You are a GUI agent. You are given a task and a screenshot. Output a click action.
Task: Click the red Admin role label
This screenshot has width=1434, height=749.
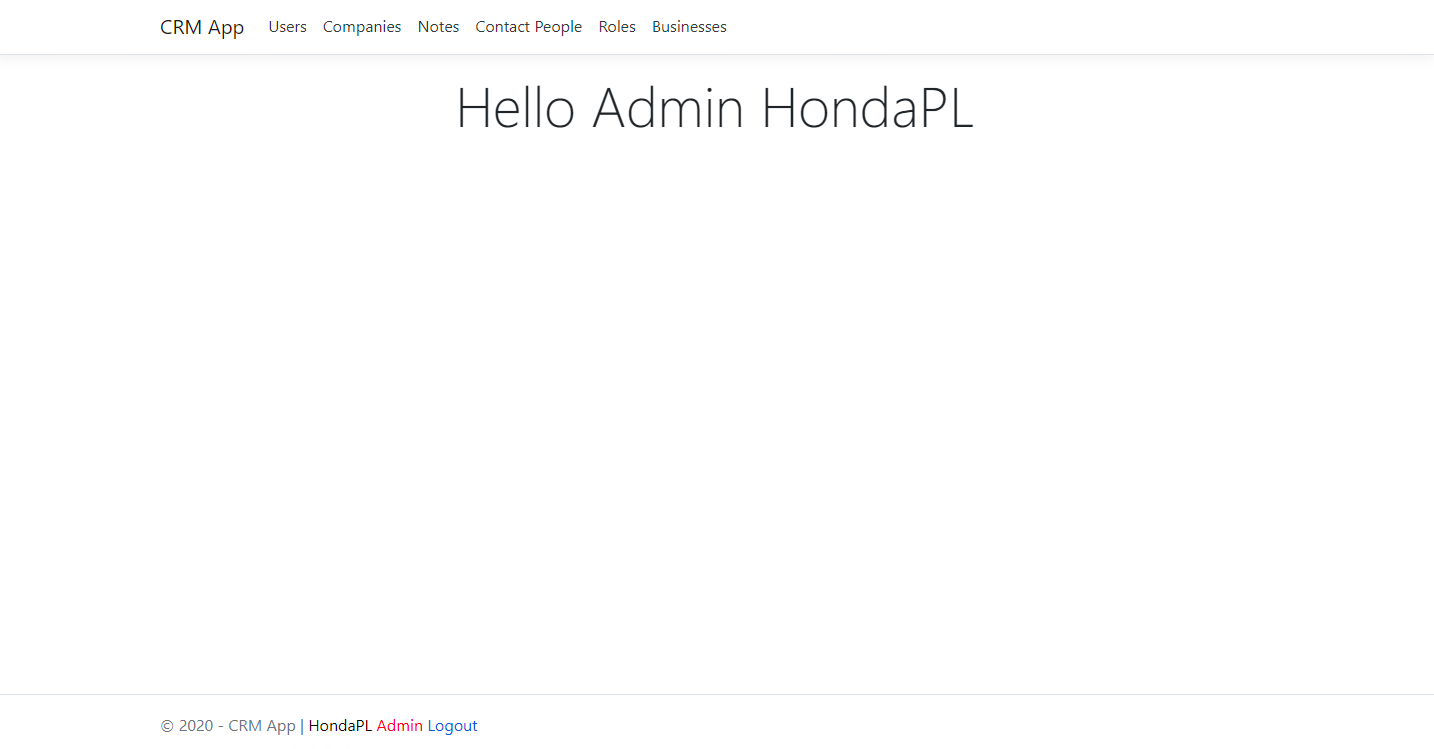pos(400,726)
